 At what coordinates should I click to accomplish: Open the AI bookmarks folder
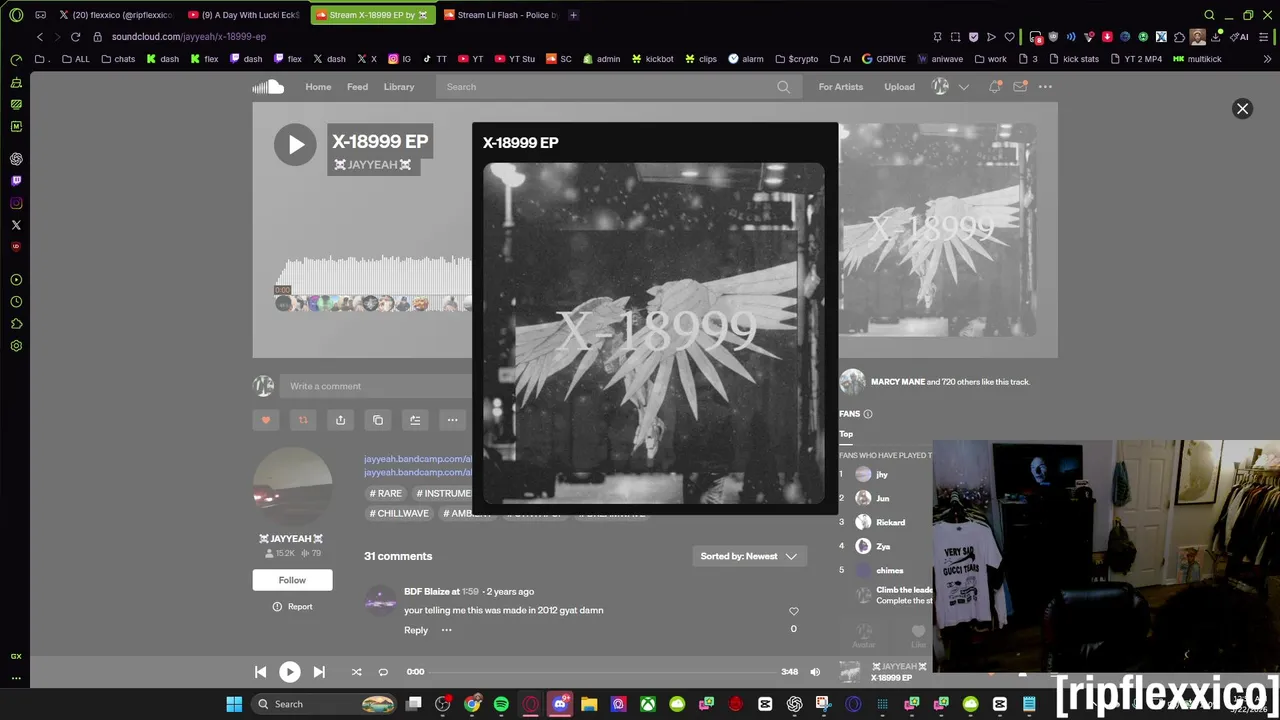click(840, 59)
